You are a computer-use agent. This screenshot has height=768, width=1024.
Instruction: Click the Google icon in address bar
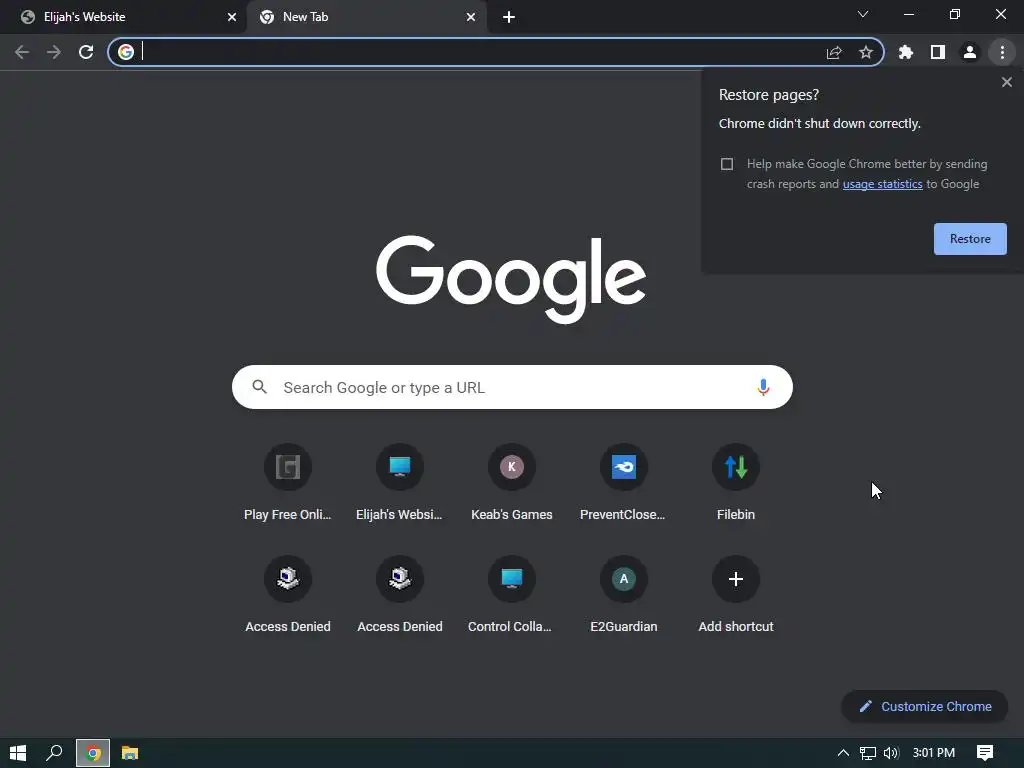click(126, 52)
